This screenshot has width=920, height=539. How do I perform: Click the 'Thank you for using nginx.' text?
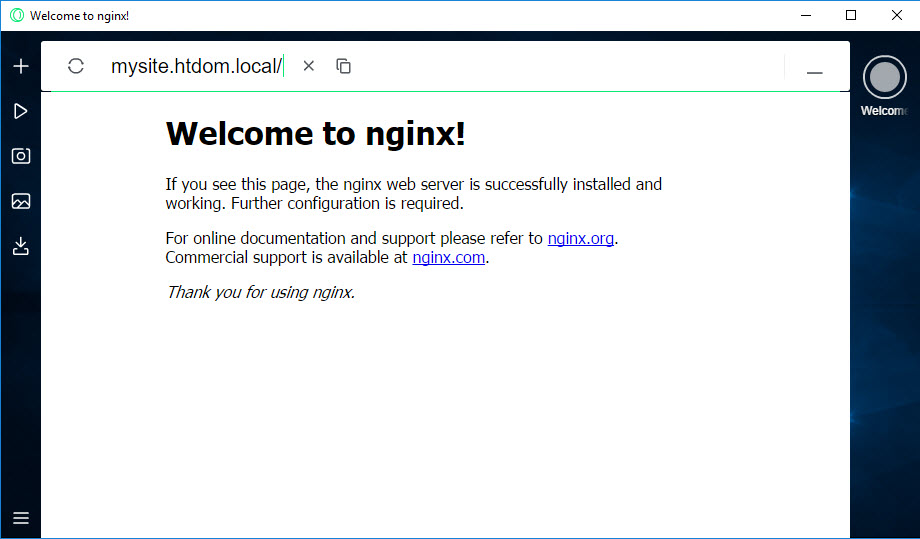coord(261,292)
